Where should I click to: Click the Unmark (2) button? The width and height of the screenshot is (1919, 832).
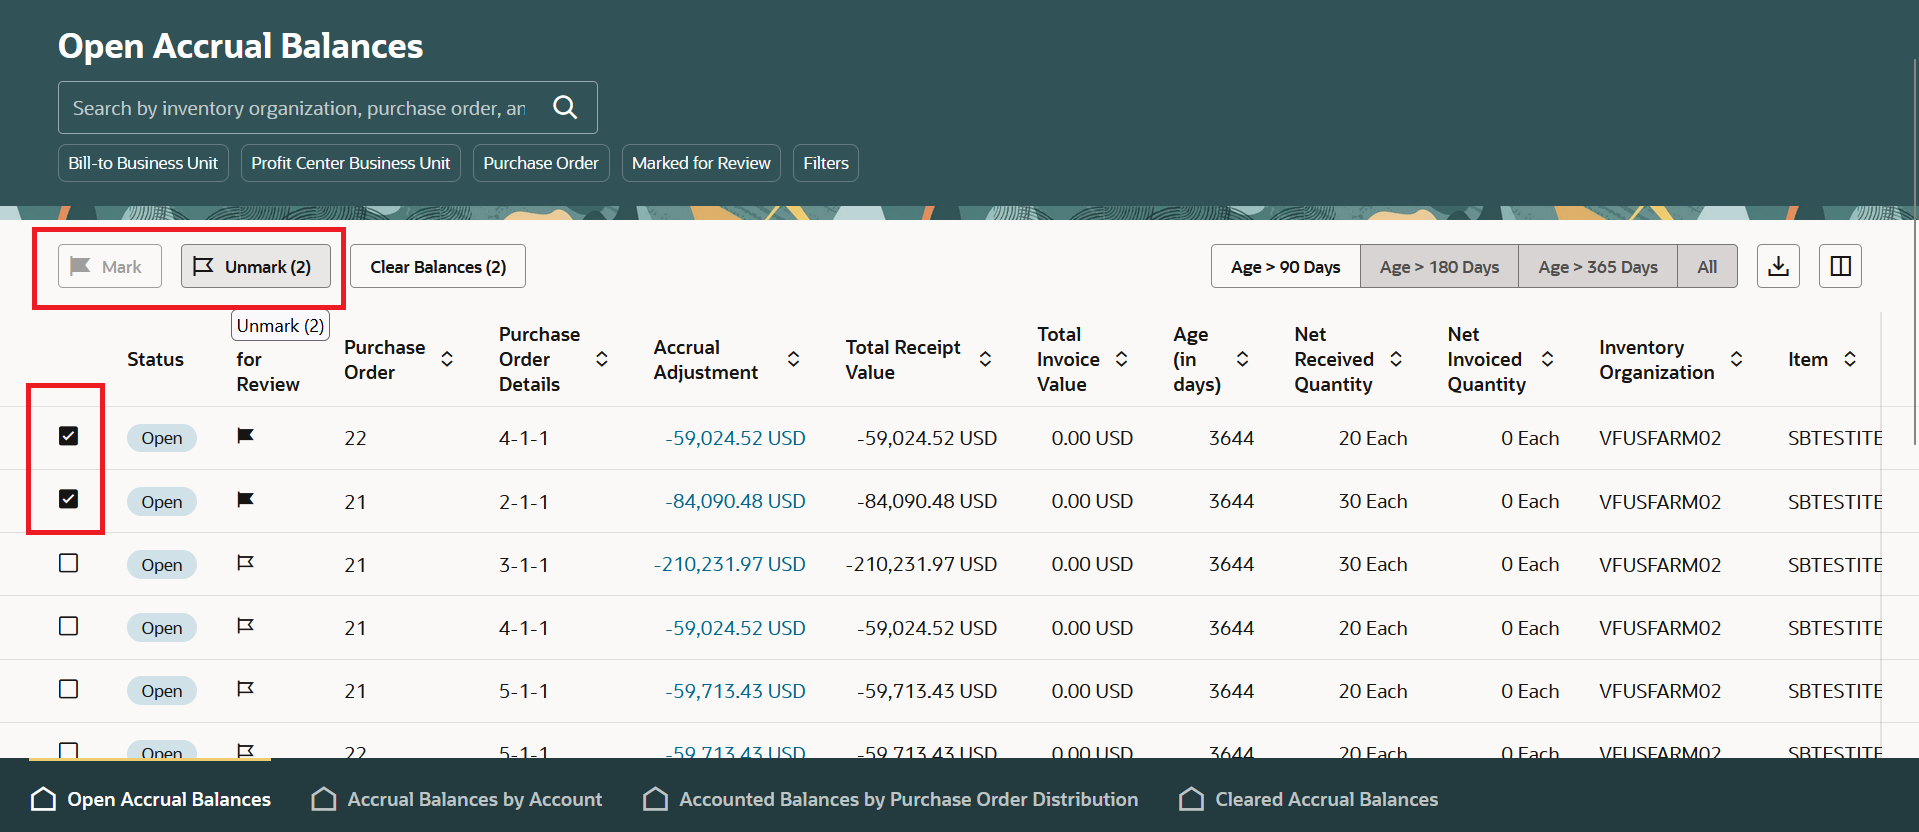[x=256, y=266]
